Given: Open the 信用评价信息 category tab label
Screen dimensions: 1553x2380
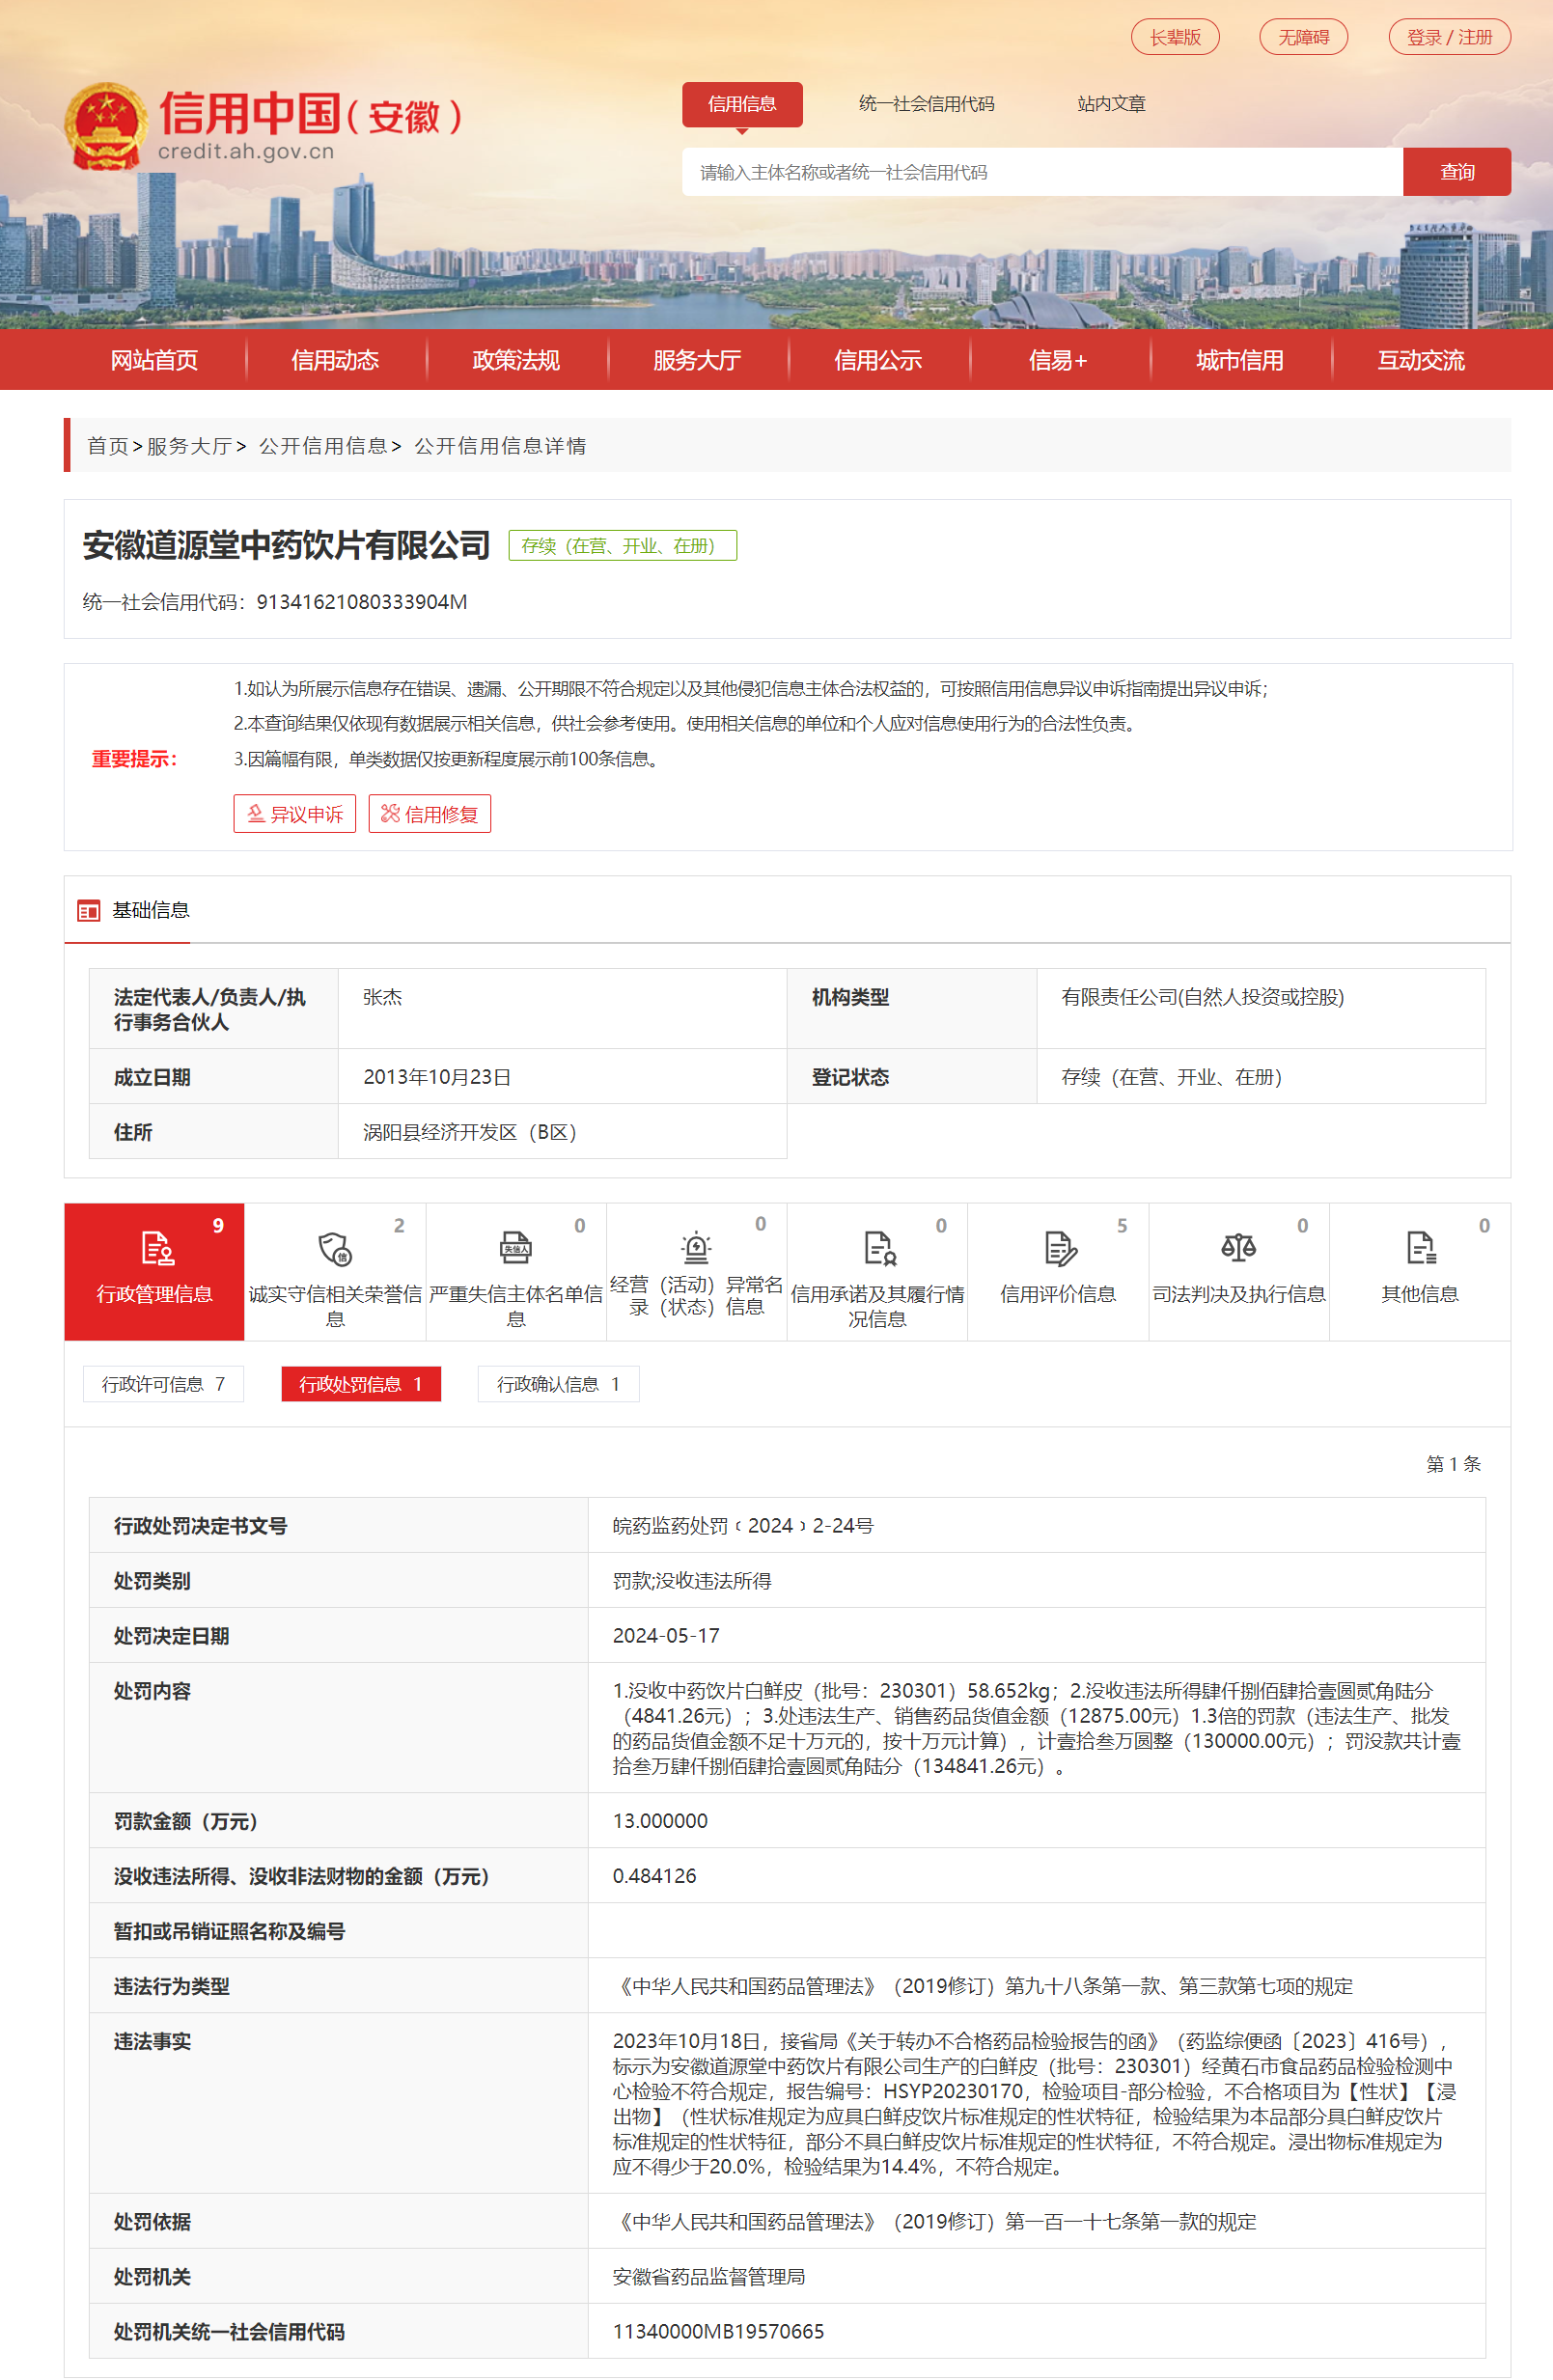Looking at the screenshot, I should [x=1058, y=1294].
